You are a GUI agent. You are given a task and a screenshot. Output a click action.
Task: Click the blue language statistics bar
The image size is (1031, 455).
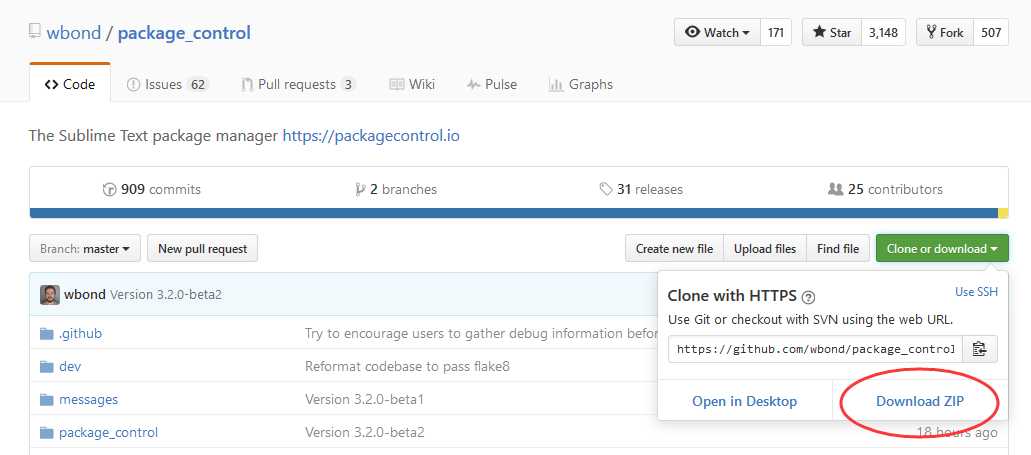(x=514, y=213)
